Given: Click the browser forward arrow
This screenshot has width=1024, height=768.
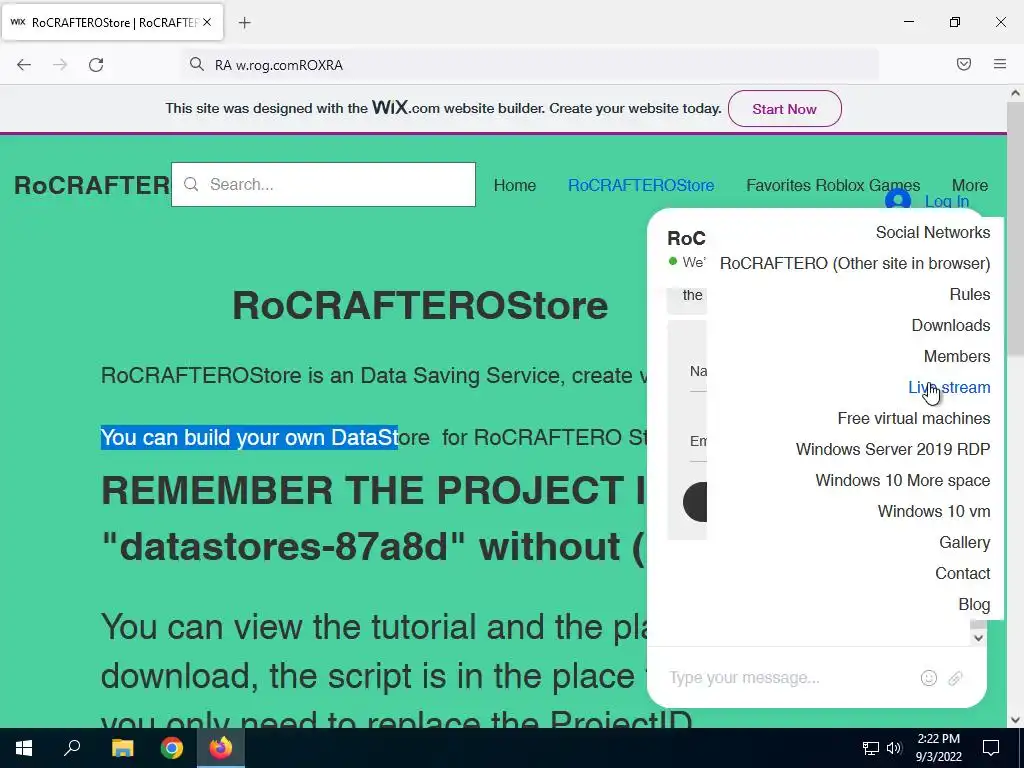Looking at the screenshot, I should click(60, 65).
